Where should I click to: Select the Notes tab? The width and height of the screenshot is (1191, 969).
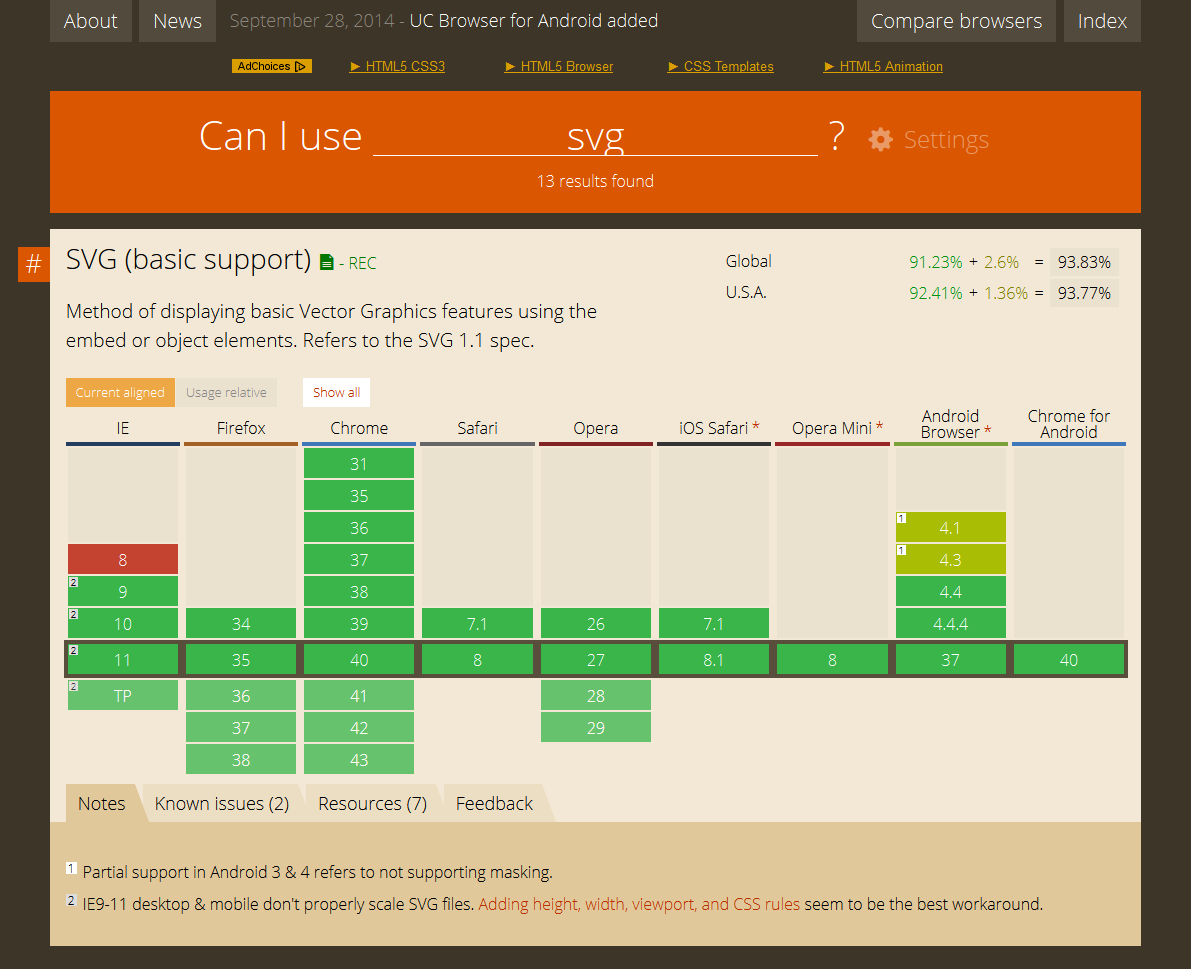tap(102, 803)
